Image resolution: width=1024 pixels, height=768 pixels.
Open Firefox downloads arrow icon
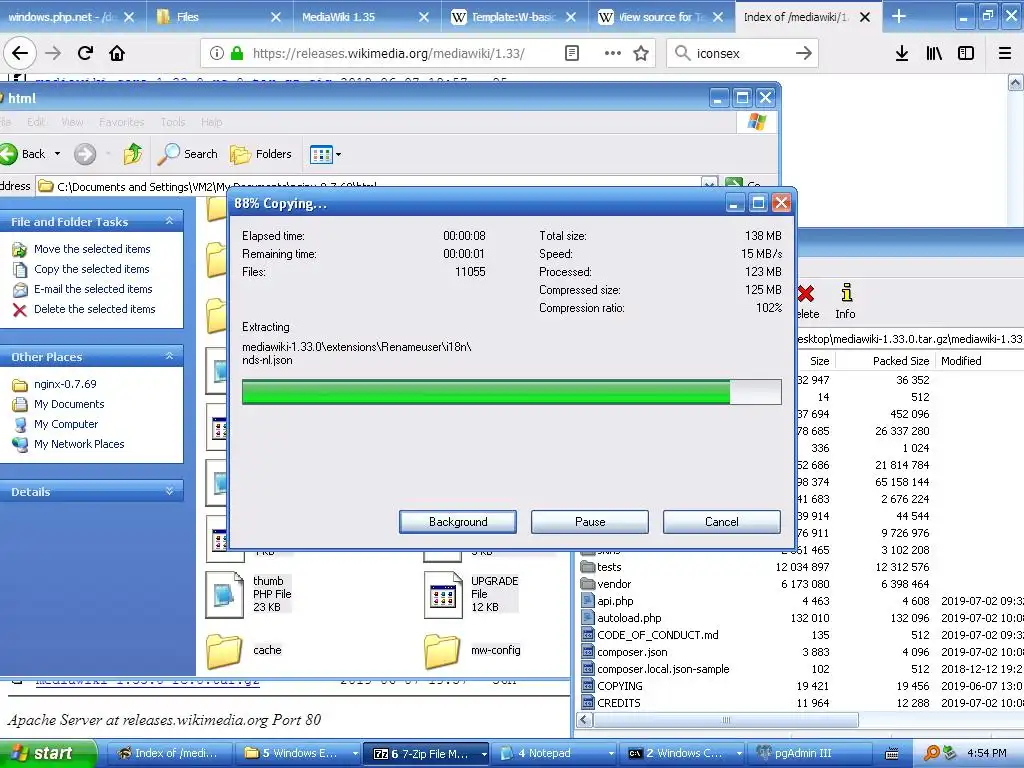pos(902,53)
